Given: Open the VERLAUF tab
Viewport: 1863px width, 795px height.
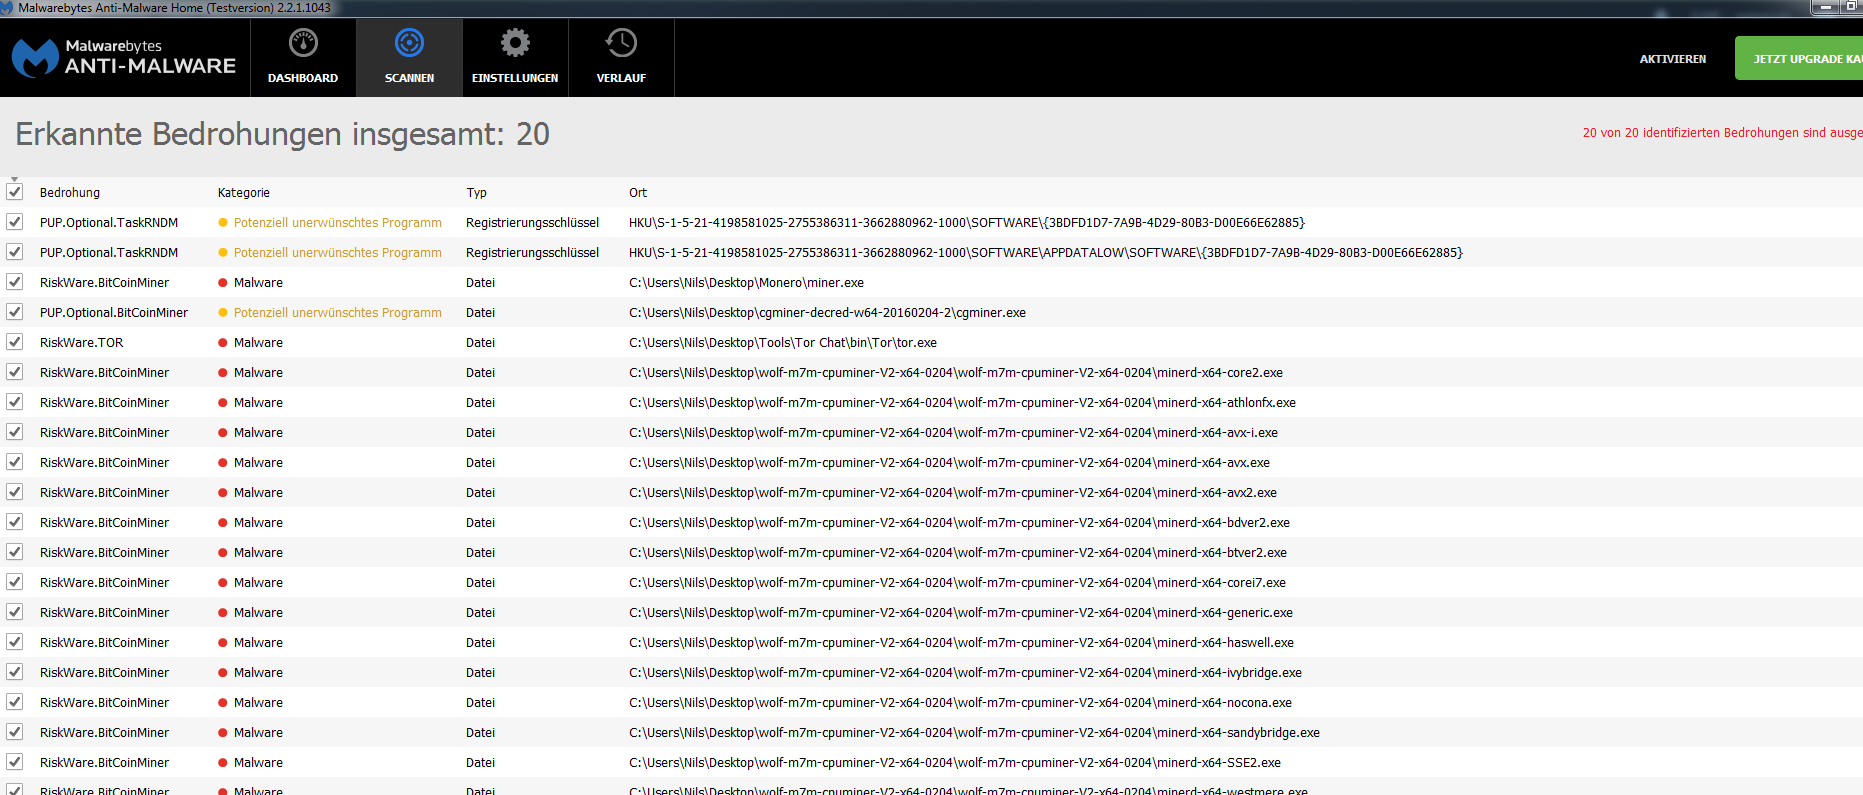Looking at the screenshot, I should pyautogui.click(x=621, y=58).
